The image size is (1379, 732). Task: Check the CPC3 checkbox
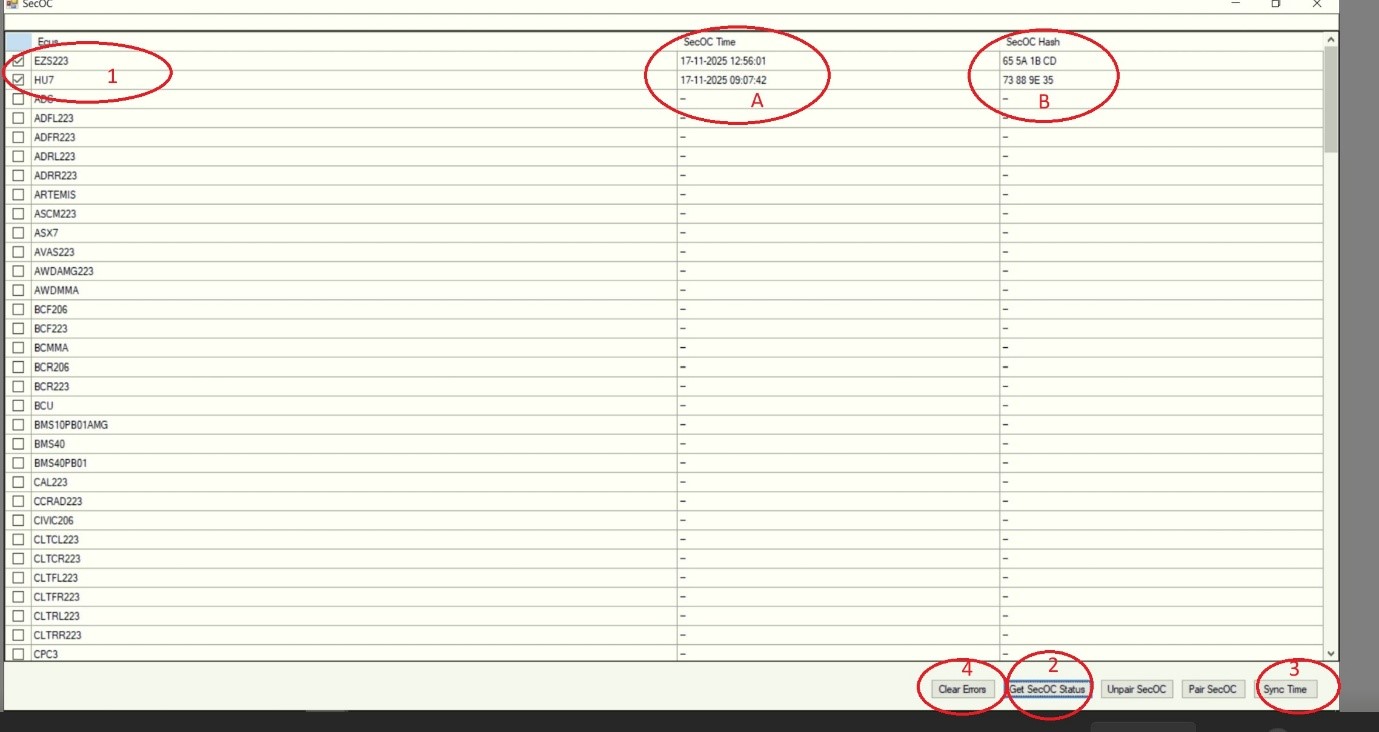point(18,654)
